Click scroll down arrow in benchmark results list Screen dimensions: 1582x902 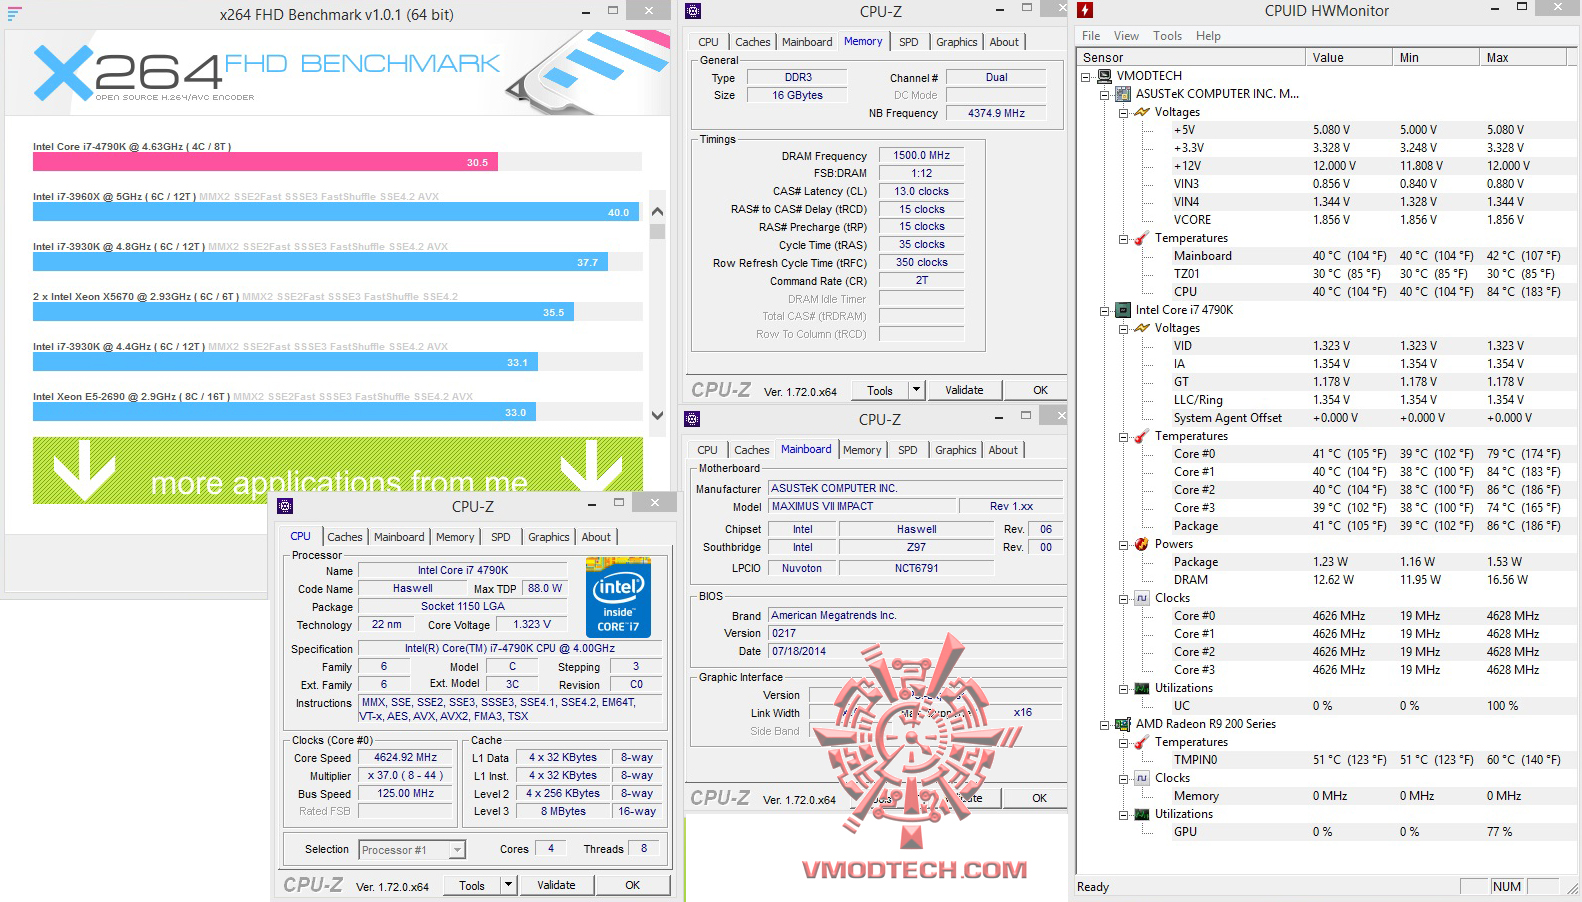coord(657,415)
